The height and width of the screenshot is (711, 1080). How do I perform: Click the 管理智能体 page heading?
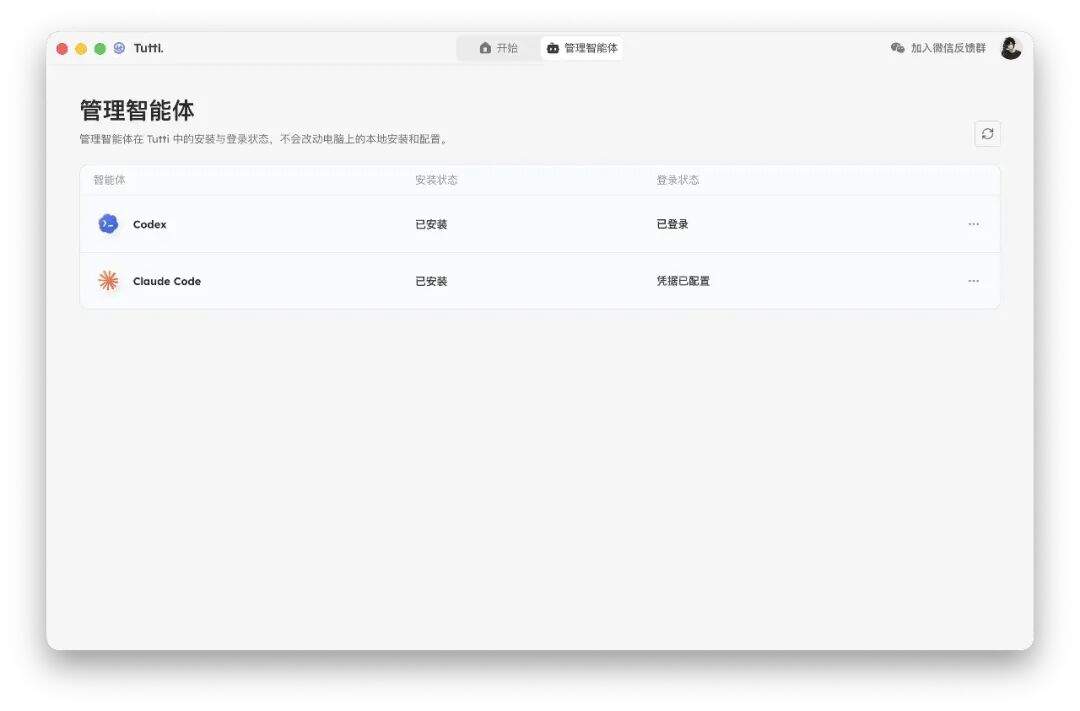[x=137, y=110]
